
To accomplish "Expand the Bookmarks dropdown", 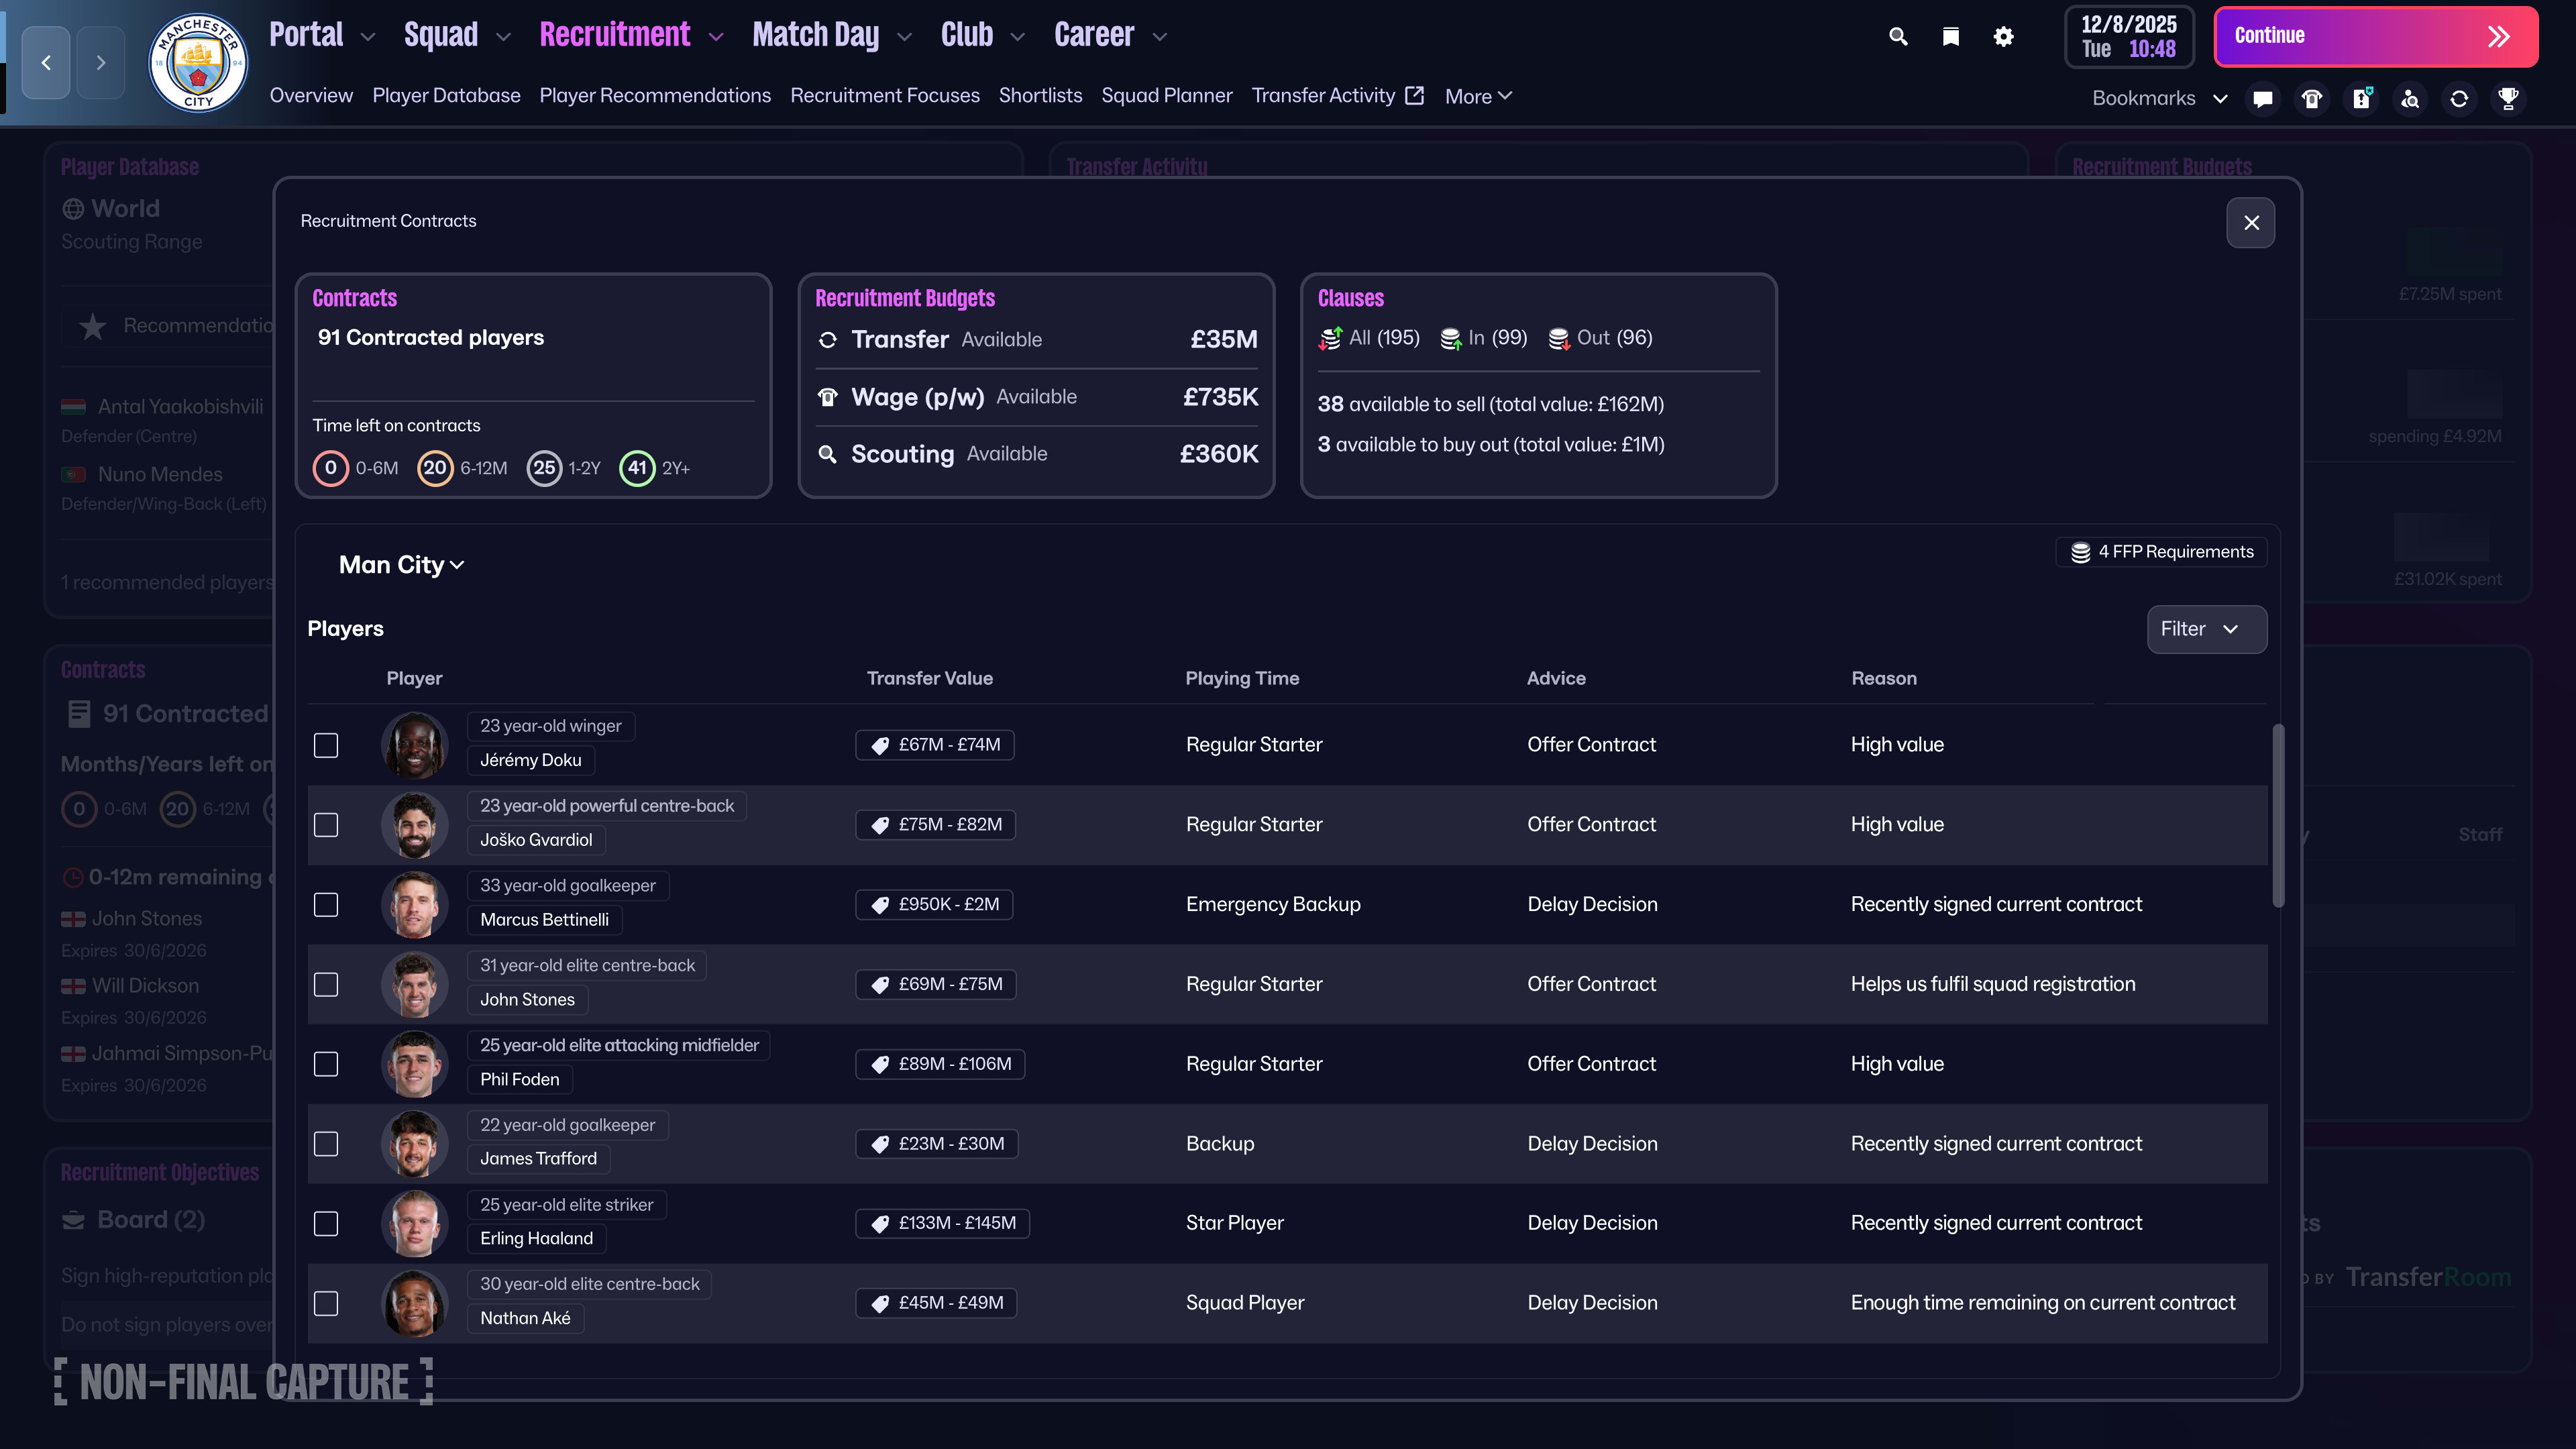I will [x=2159, y=98].
